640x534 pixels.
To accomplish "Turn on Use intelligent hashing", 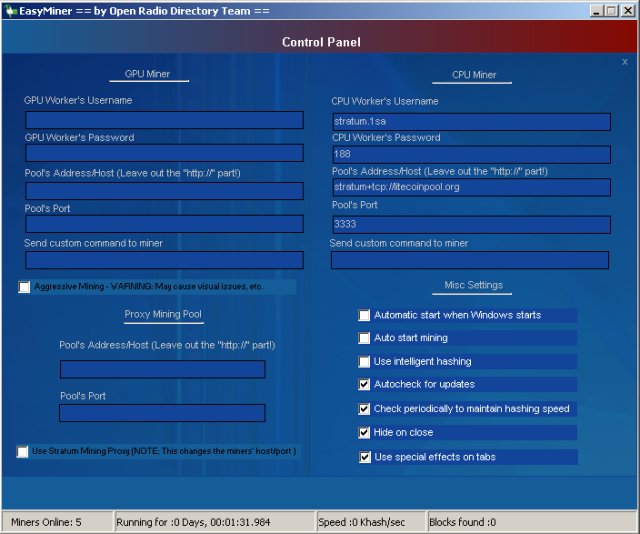I will click(364, 362).
